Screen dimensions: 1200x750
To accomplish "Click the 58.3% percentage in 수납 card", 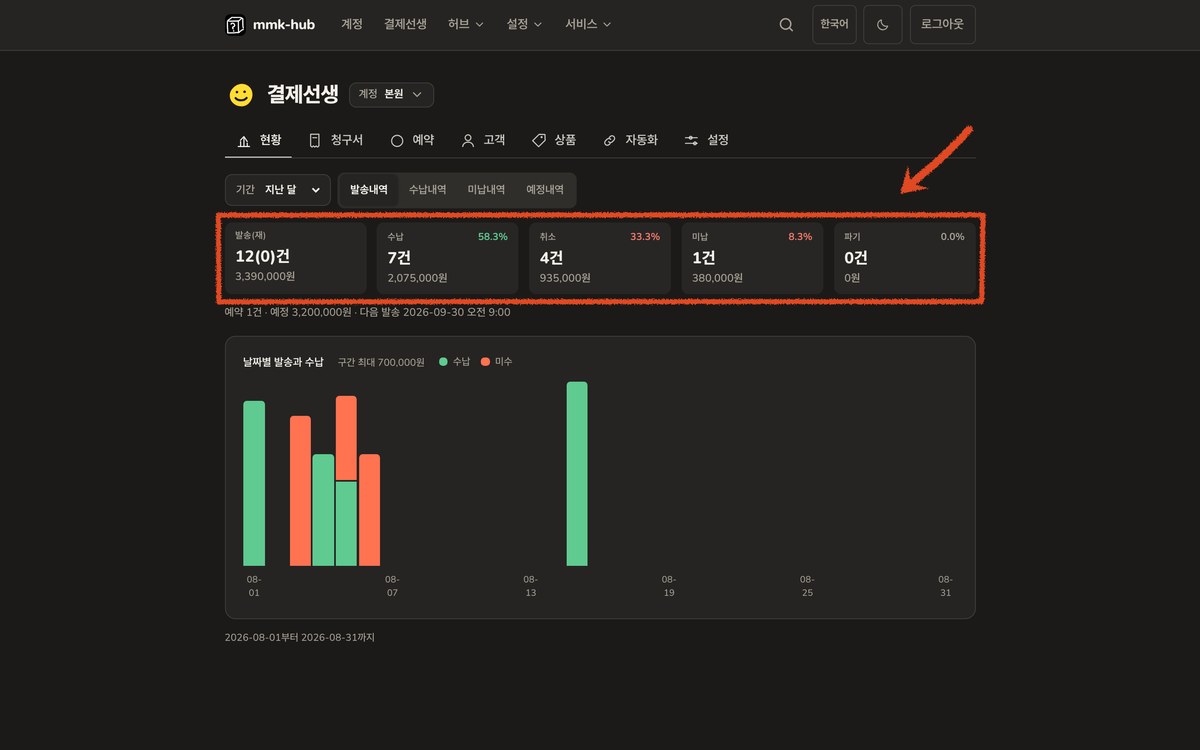I will [x=492, y=237].
